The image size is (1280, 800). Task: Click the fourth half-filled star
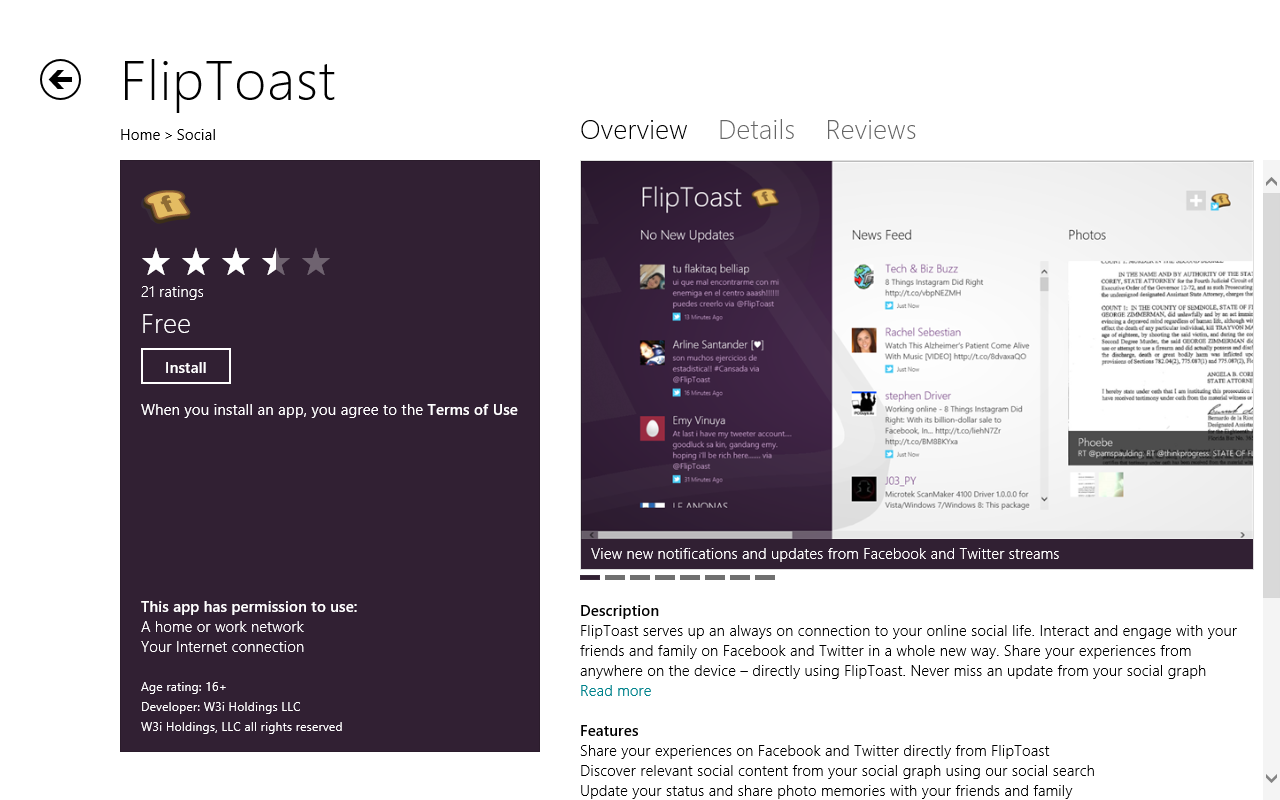click(x=276, y=263)
